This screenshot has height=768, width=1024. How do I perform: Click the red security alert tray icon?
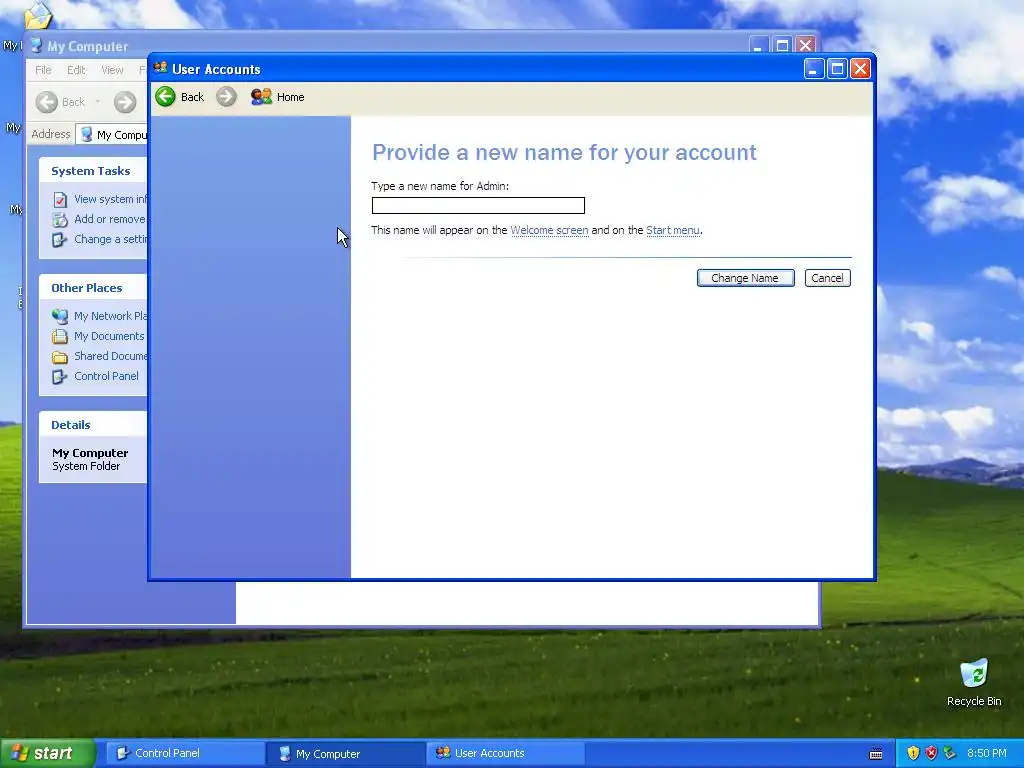point(931,753)
